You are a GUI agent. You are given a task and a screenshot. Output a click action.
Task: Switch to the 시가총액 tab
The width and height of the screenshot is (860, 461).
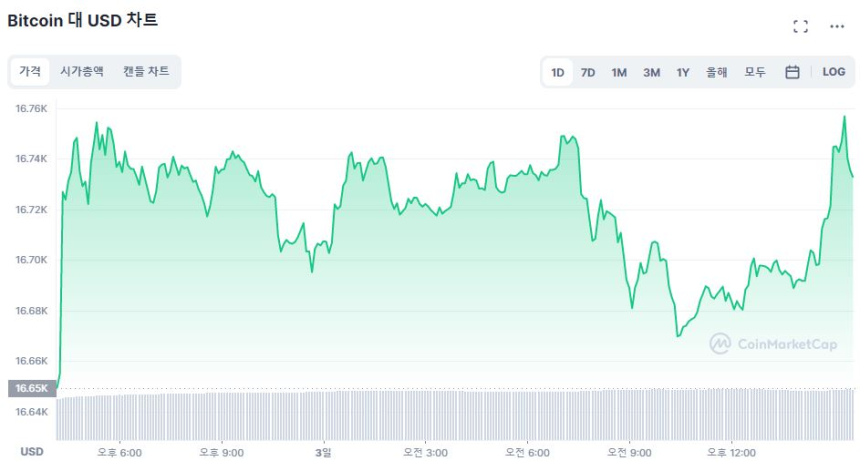tap(82, 72)
